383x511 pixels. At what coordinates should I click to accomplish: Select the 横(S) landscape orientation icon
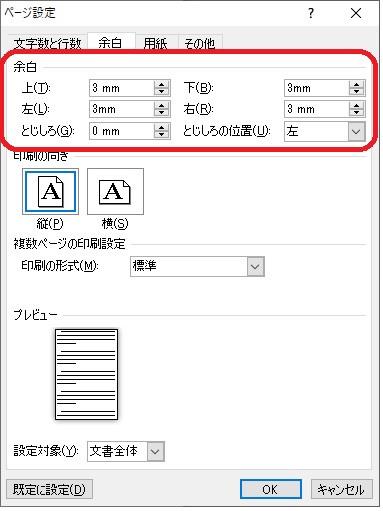115,191
